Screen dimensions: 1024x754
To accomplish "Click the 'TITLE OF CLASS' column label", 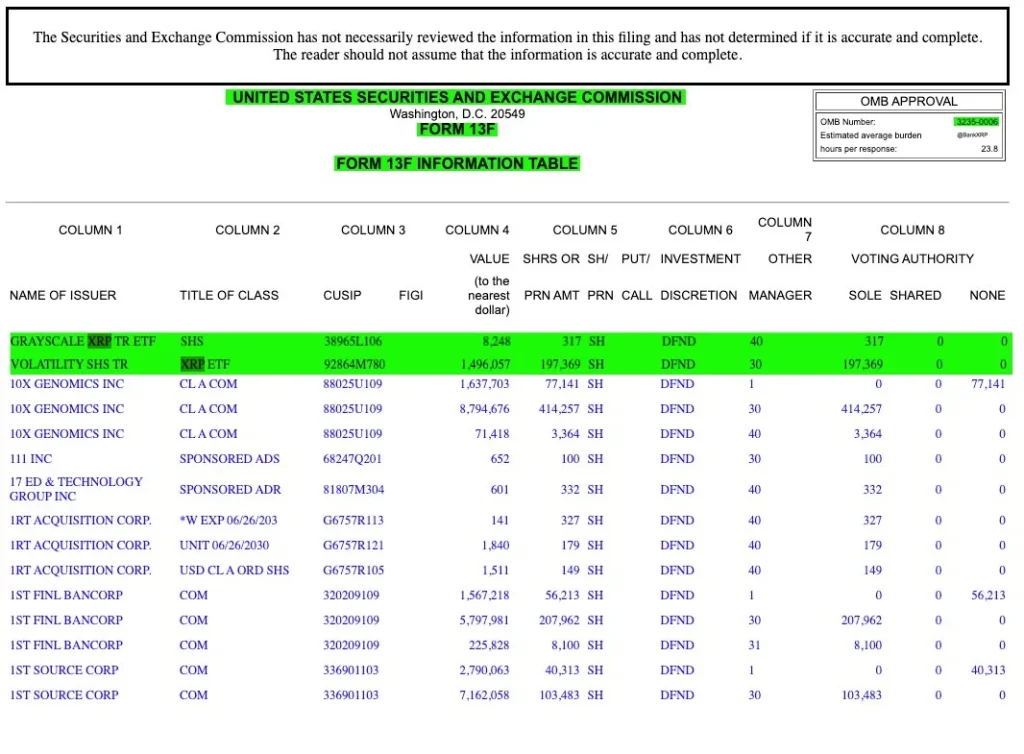I will pos(229,295).
